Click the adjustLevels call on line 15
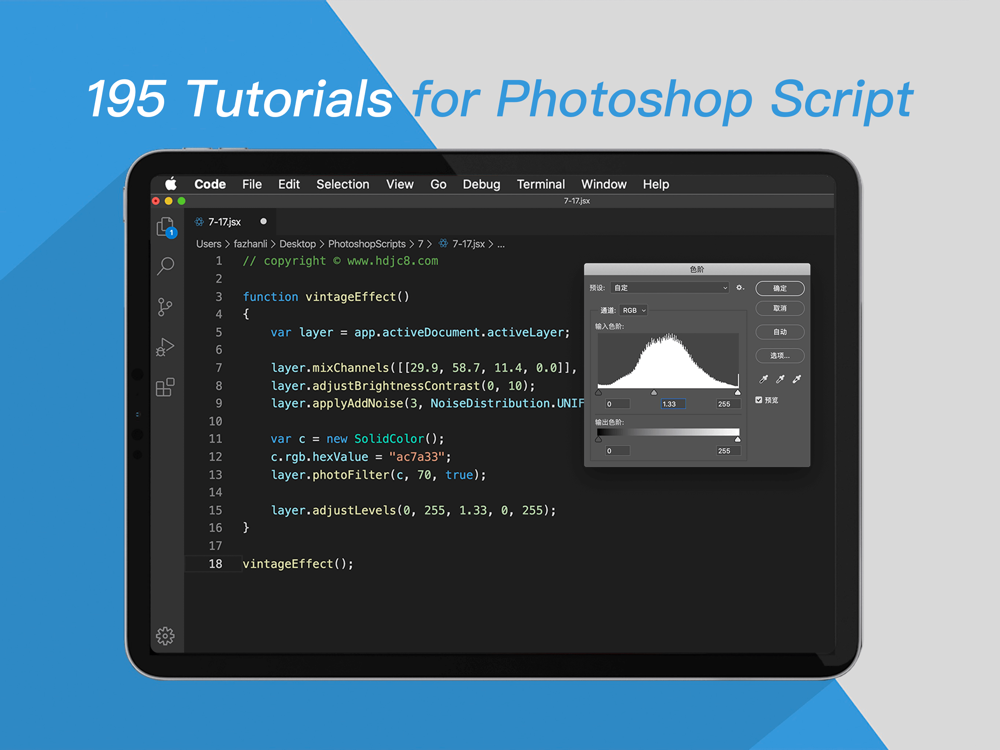1000x750 pixels. [x=413, y=510]
